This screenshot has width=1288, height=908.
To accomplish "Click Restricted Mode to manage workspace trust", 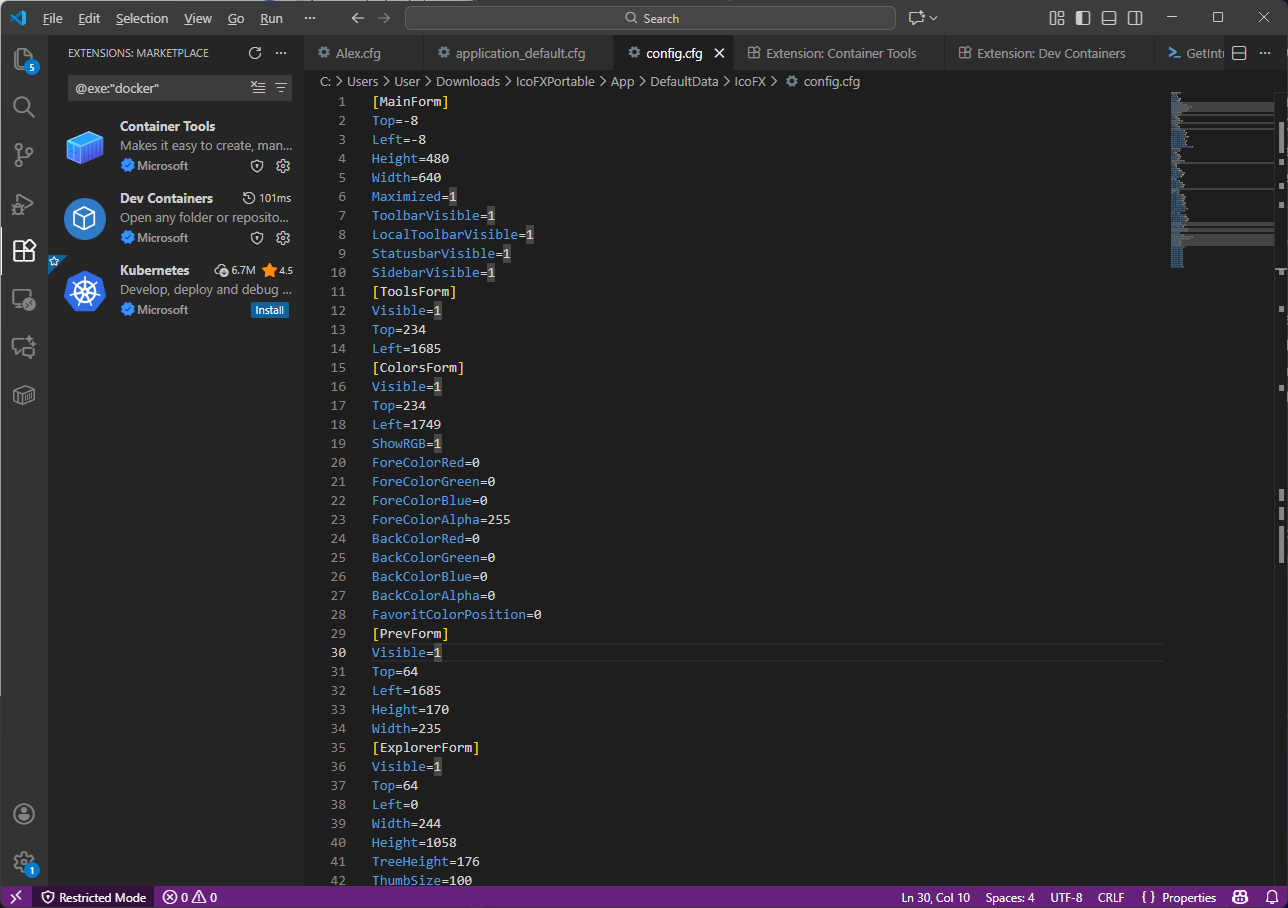I will tap(93, 897).
